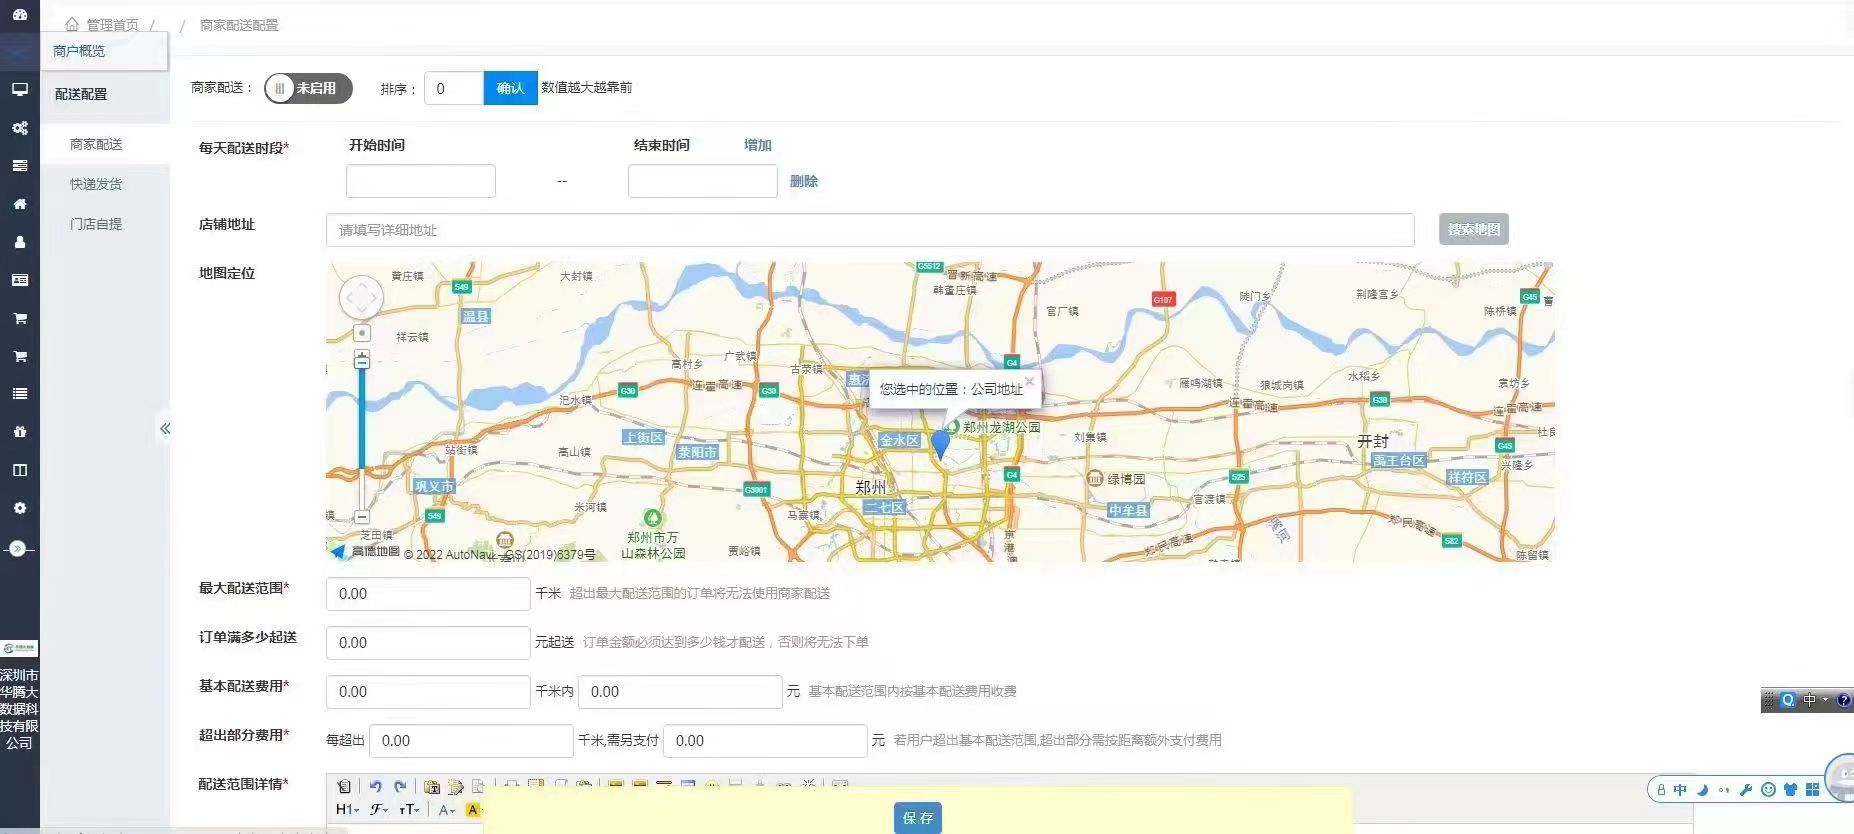Click the 店铺地址 address input field

pyautogui.click(x=869, y=230)
